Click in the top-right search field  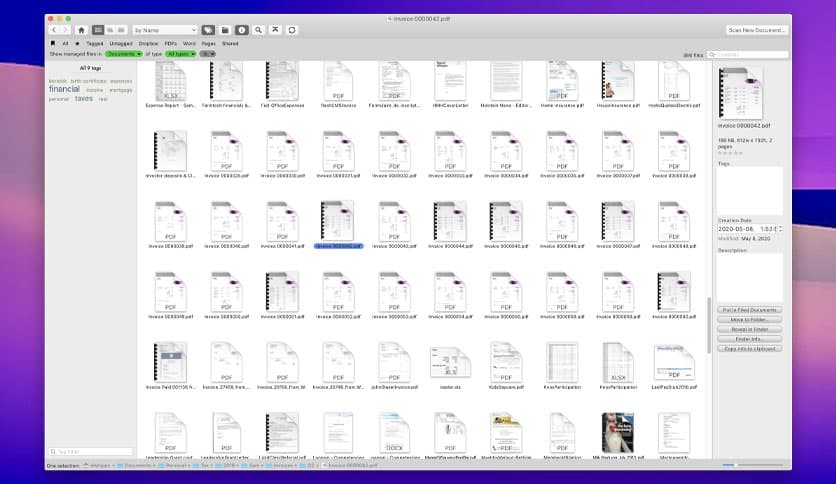(747, 54)
